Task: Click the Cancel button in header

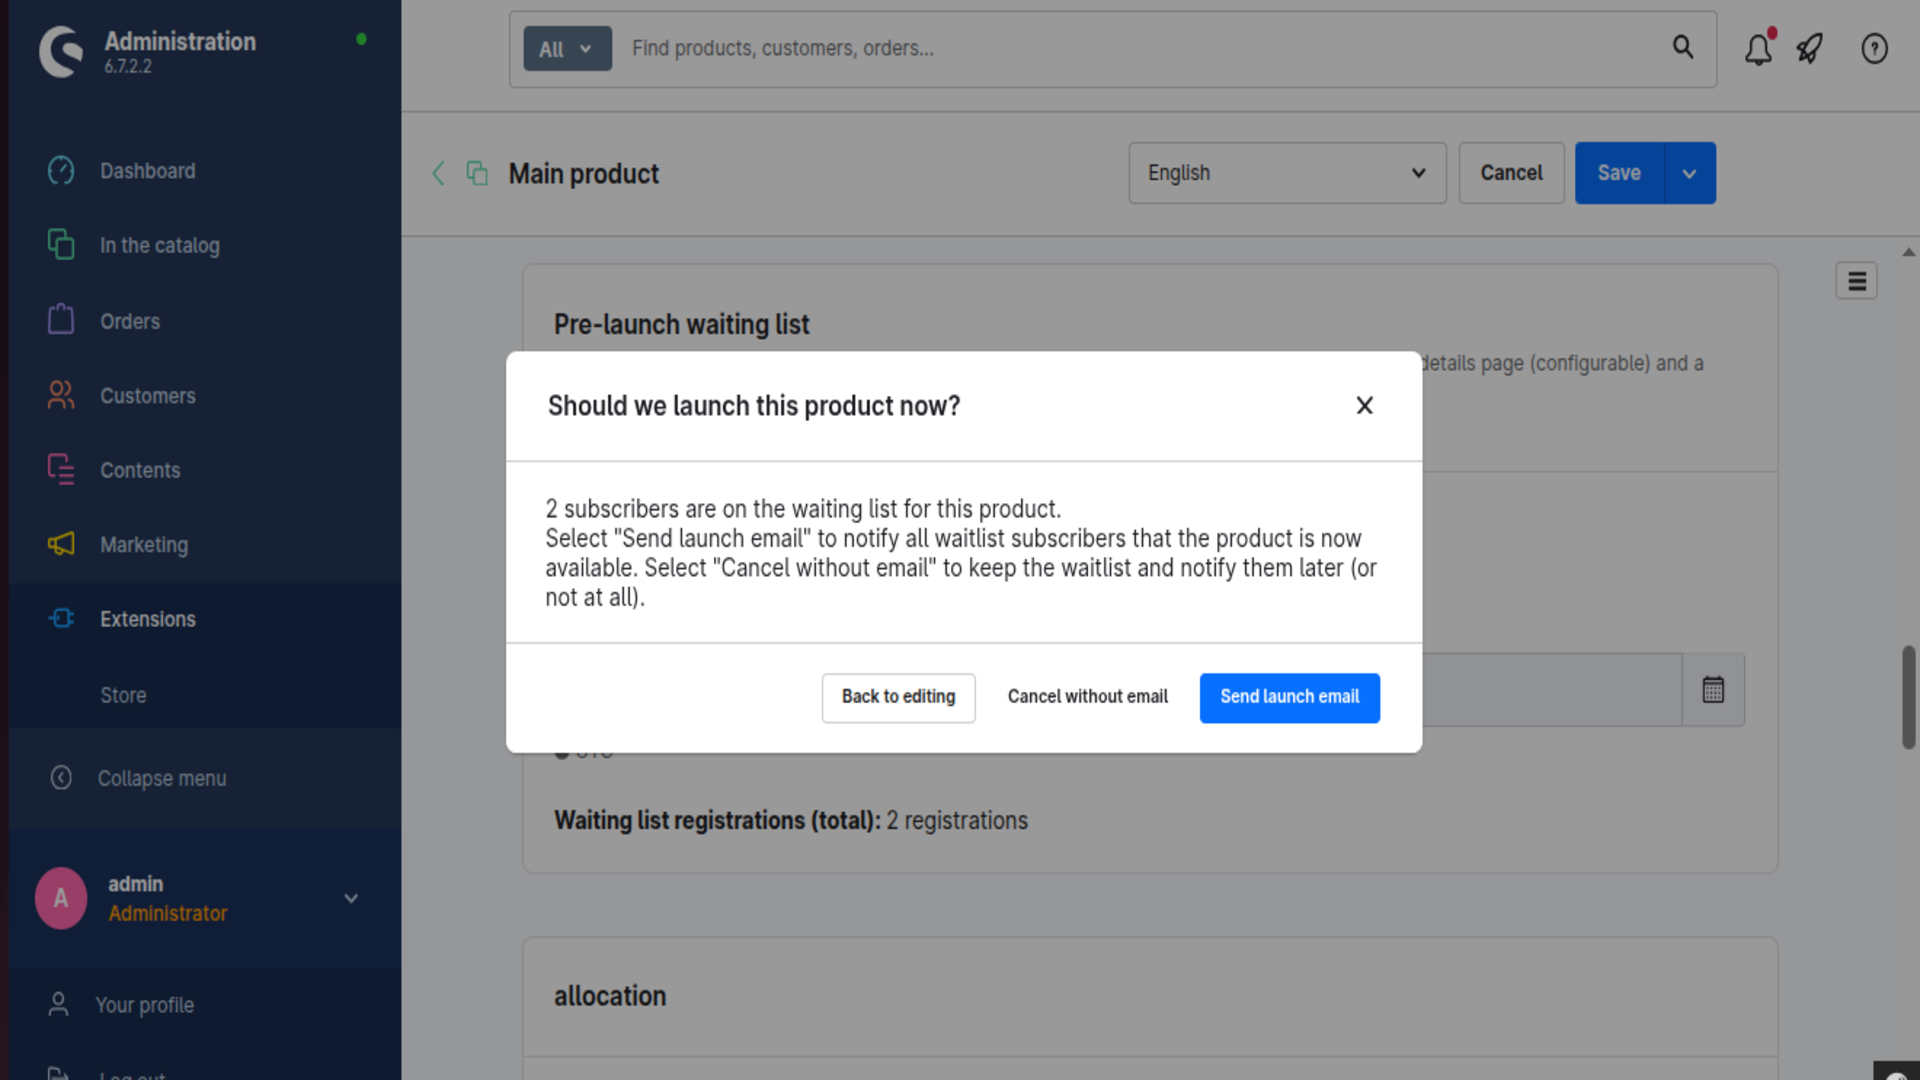Action: 1511,173
